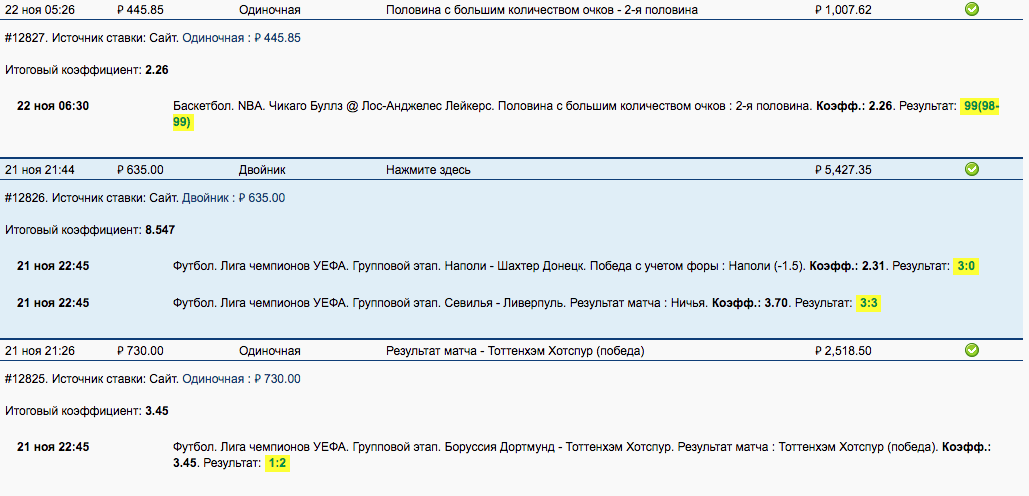This screenshot has height=496, width=1029.
Task: Collapse the 21 ноя 21:26 bet row
Action: (x=40, y=351)
